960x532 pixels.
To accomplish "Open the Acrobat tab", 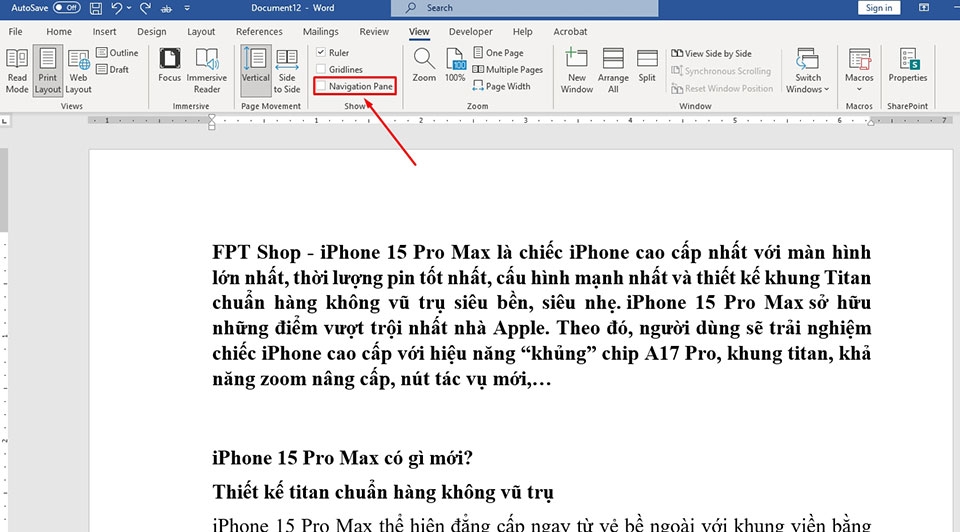I will (570, 31).
